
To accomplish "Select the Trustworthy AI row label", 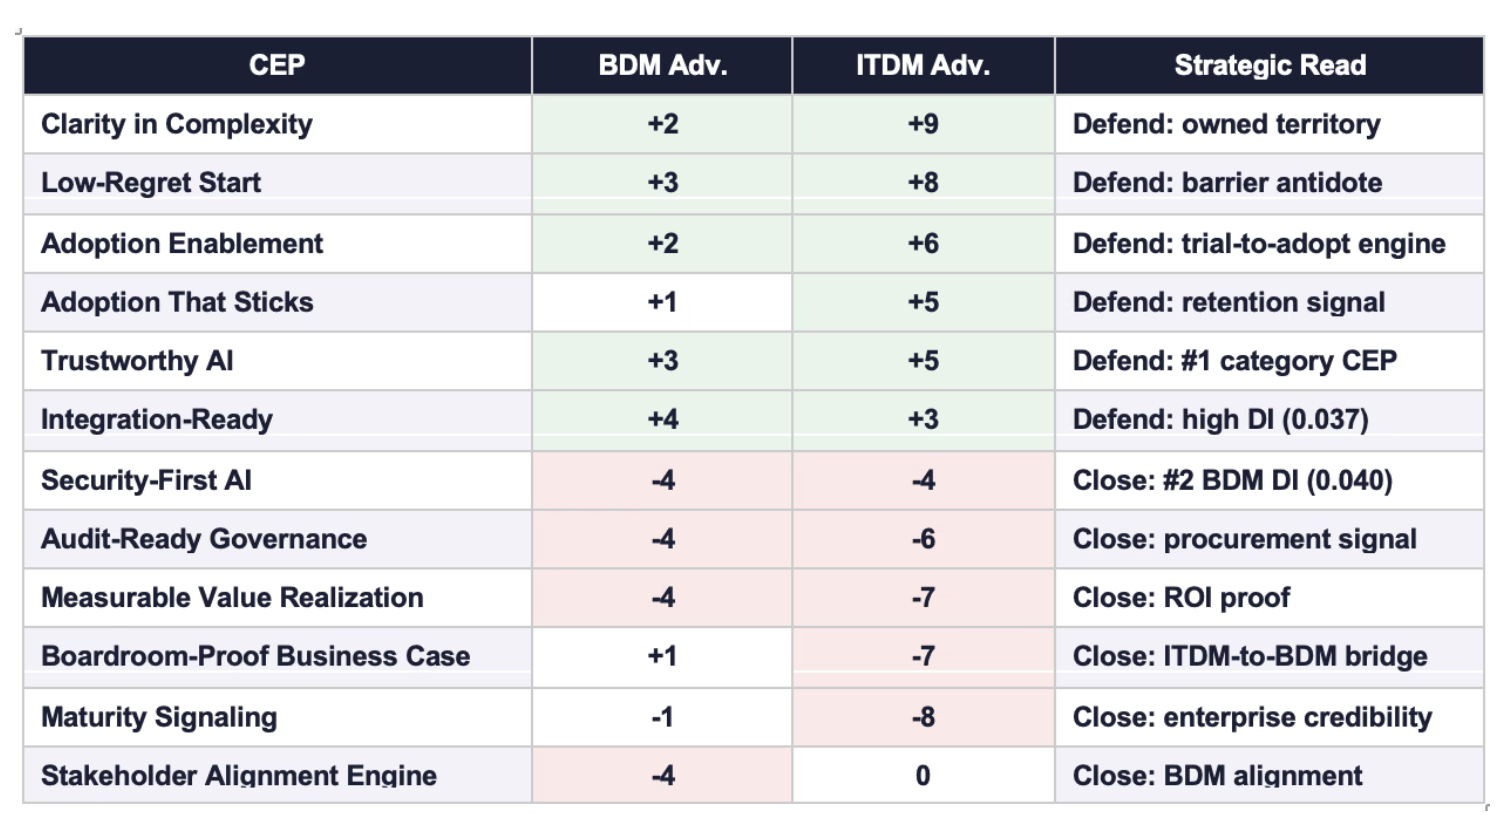I will coord(137,361).
